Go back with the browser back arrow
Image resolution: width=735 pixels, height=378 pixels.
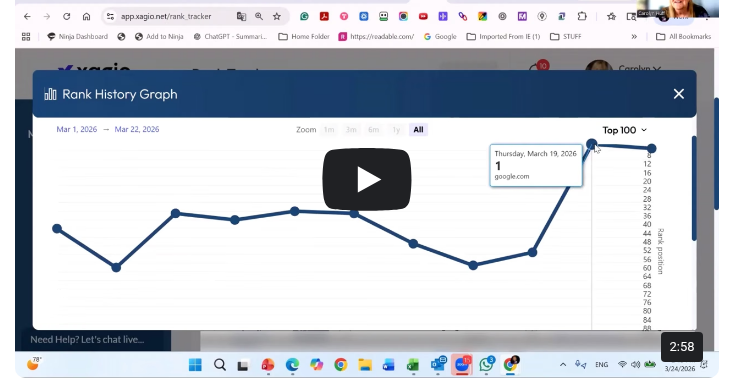point(27,16)
